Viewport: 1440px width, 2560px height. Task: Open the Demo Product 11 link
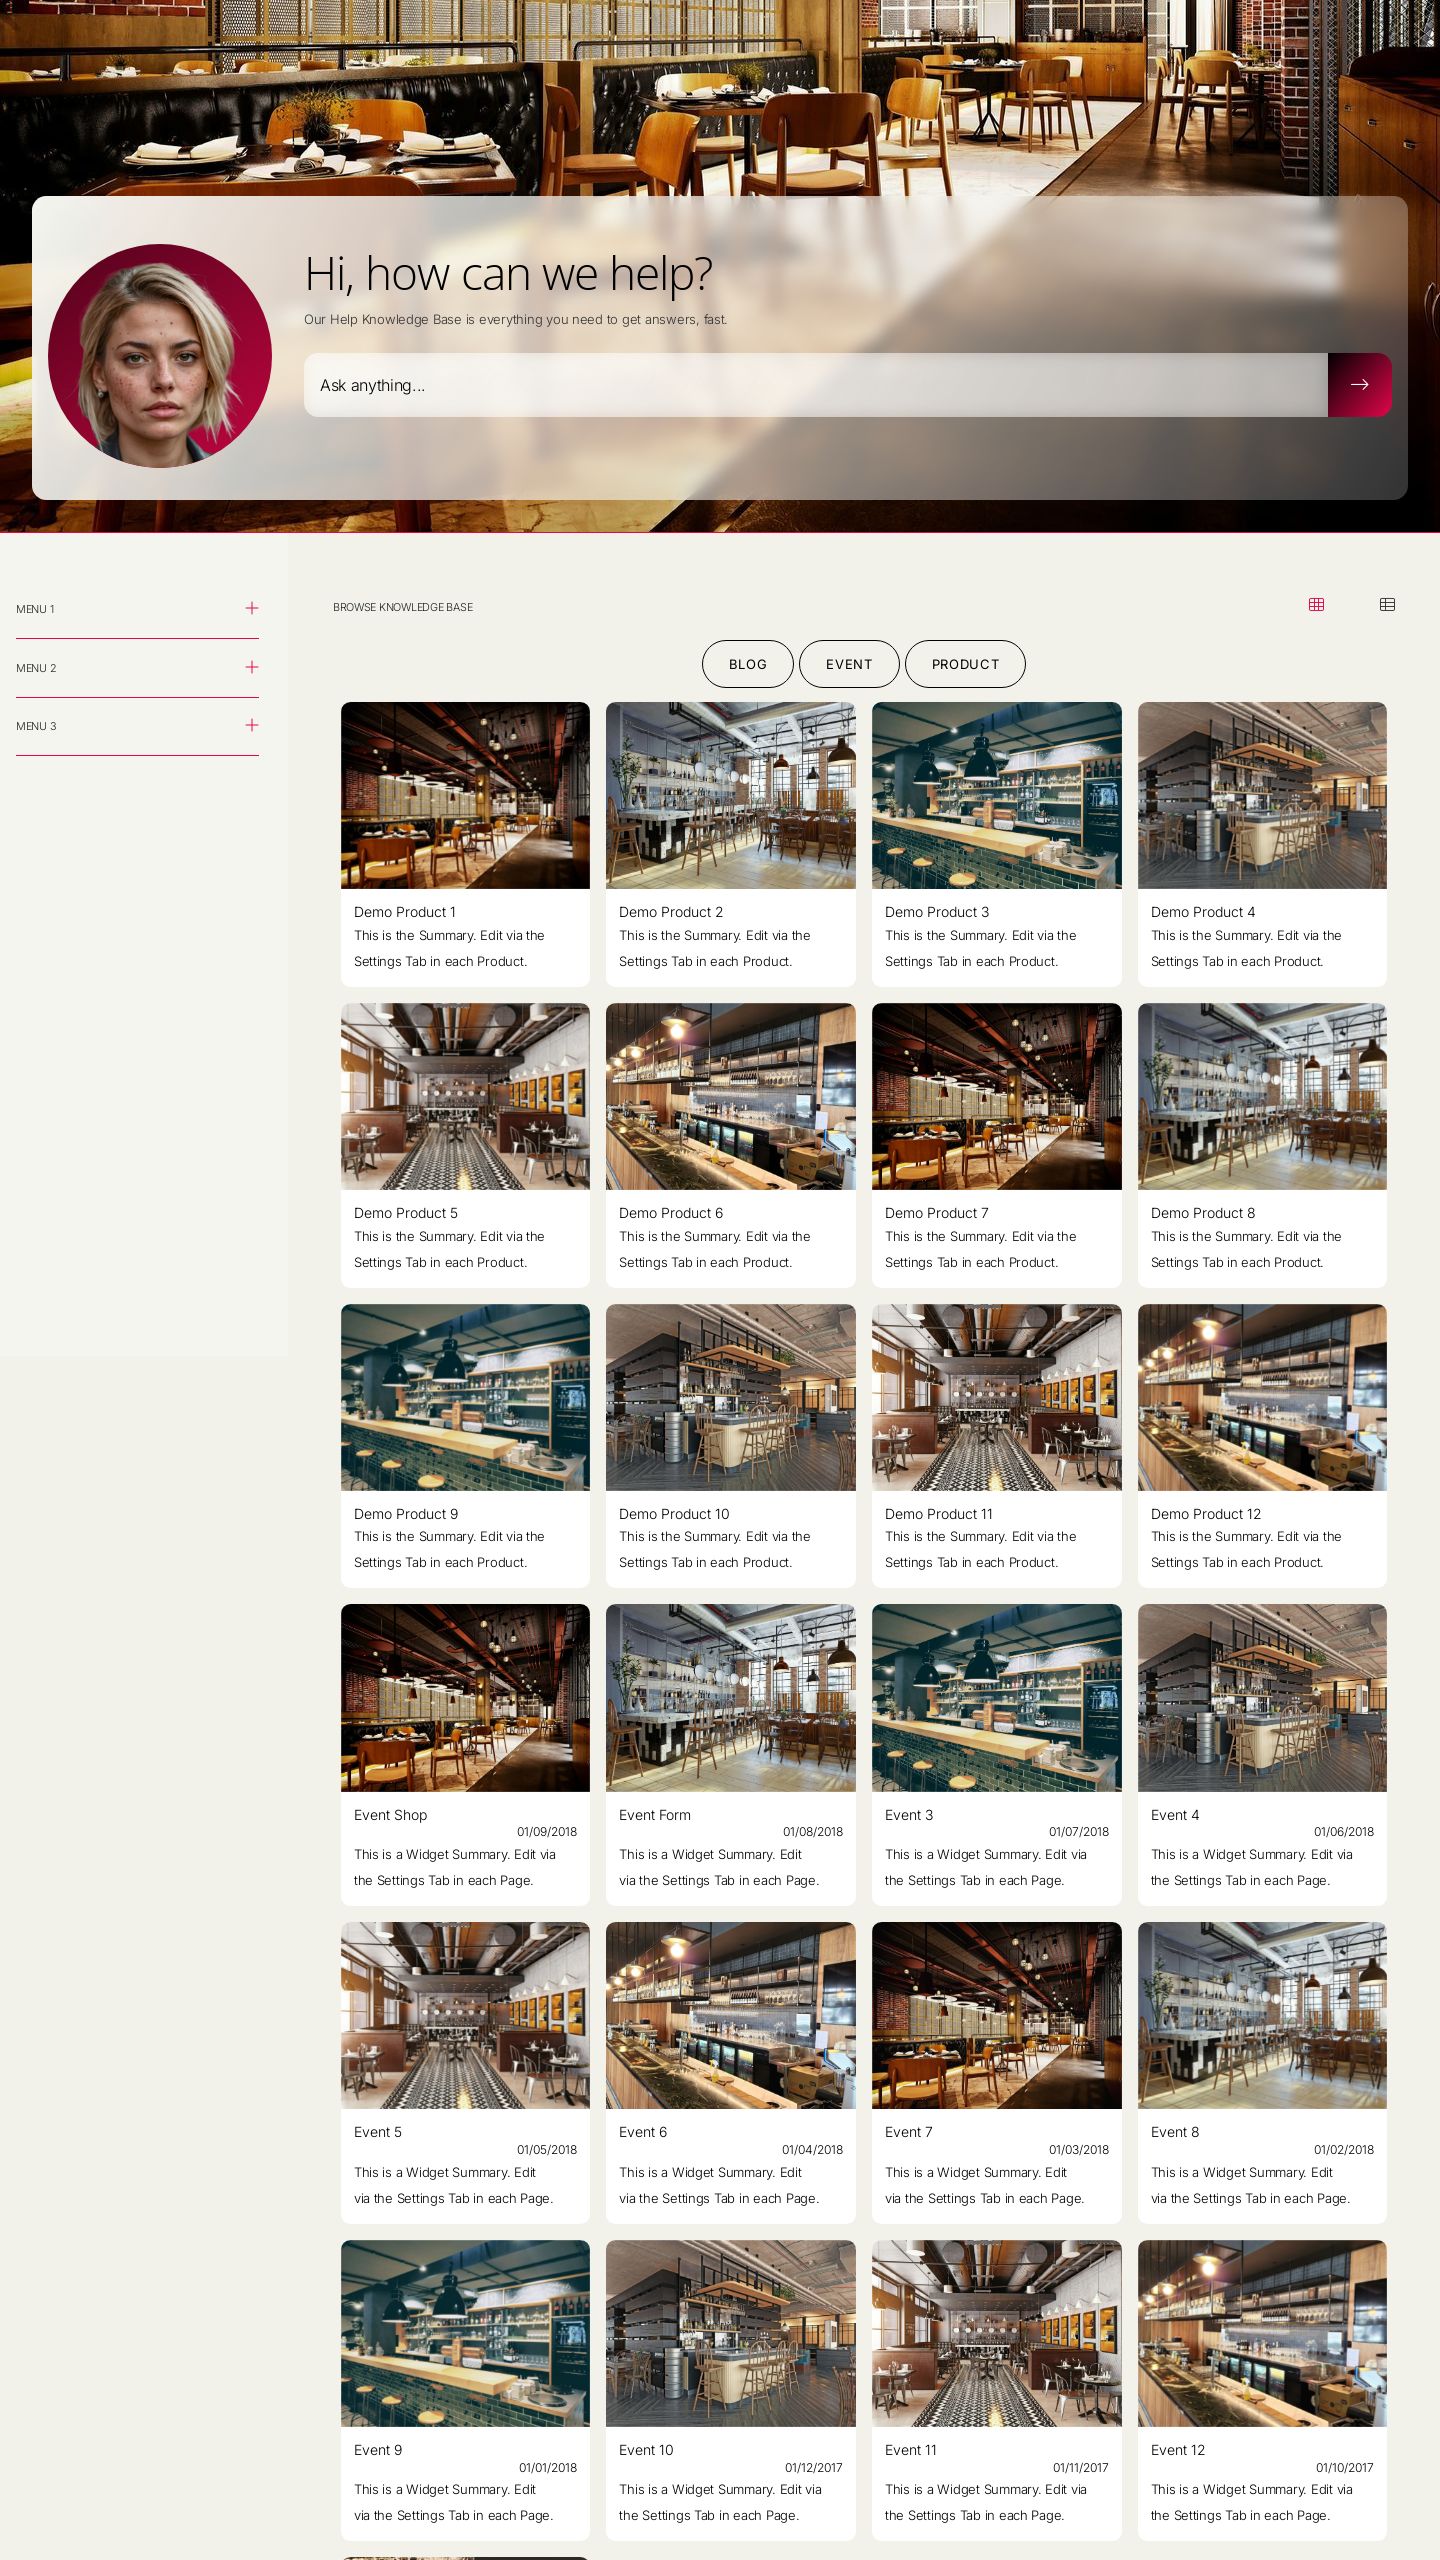tap(938, 1514)
